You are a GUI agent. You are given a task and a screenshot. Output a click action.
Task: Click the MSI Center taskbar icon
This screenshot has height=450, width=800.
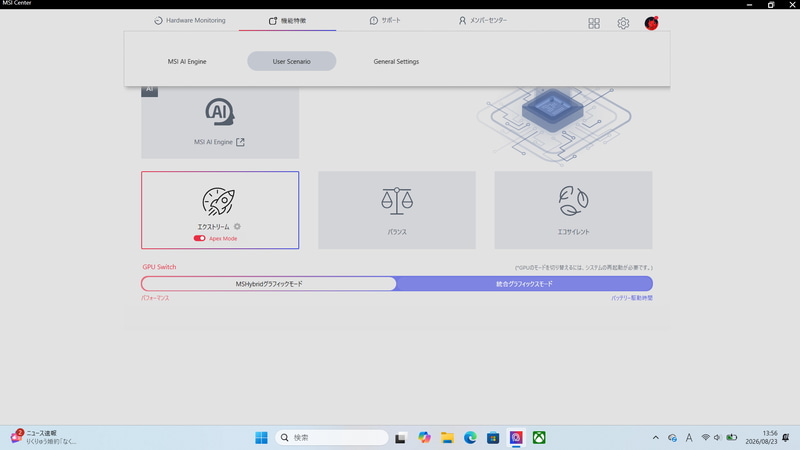(x=516, y=438)
